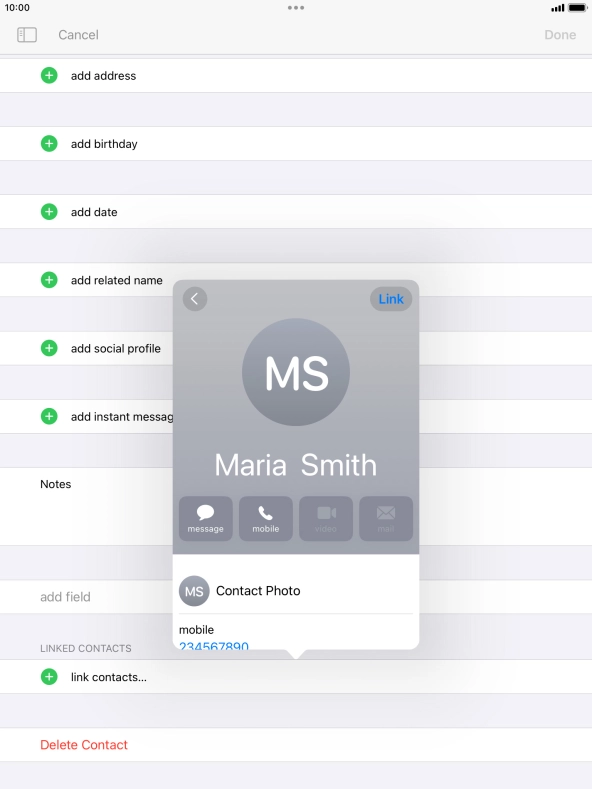Tap the green plus beside add address
This screenshot has height=789, width=592.
pyautogui.click(x=49, y=75)
